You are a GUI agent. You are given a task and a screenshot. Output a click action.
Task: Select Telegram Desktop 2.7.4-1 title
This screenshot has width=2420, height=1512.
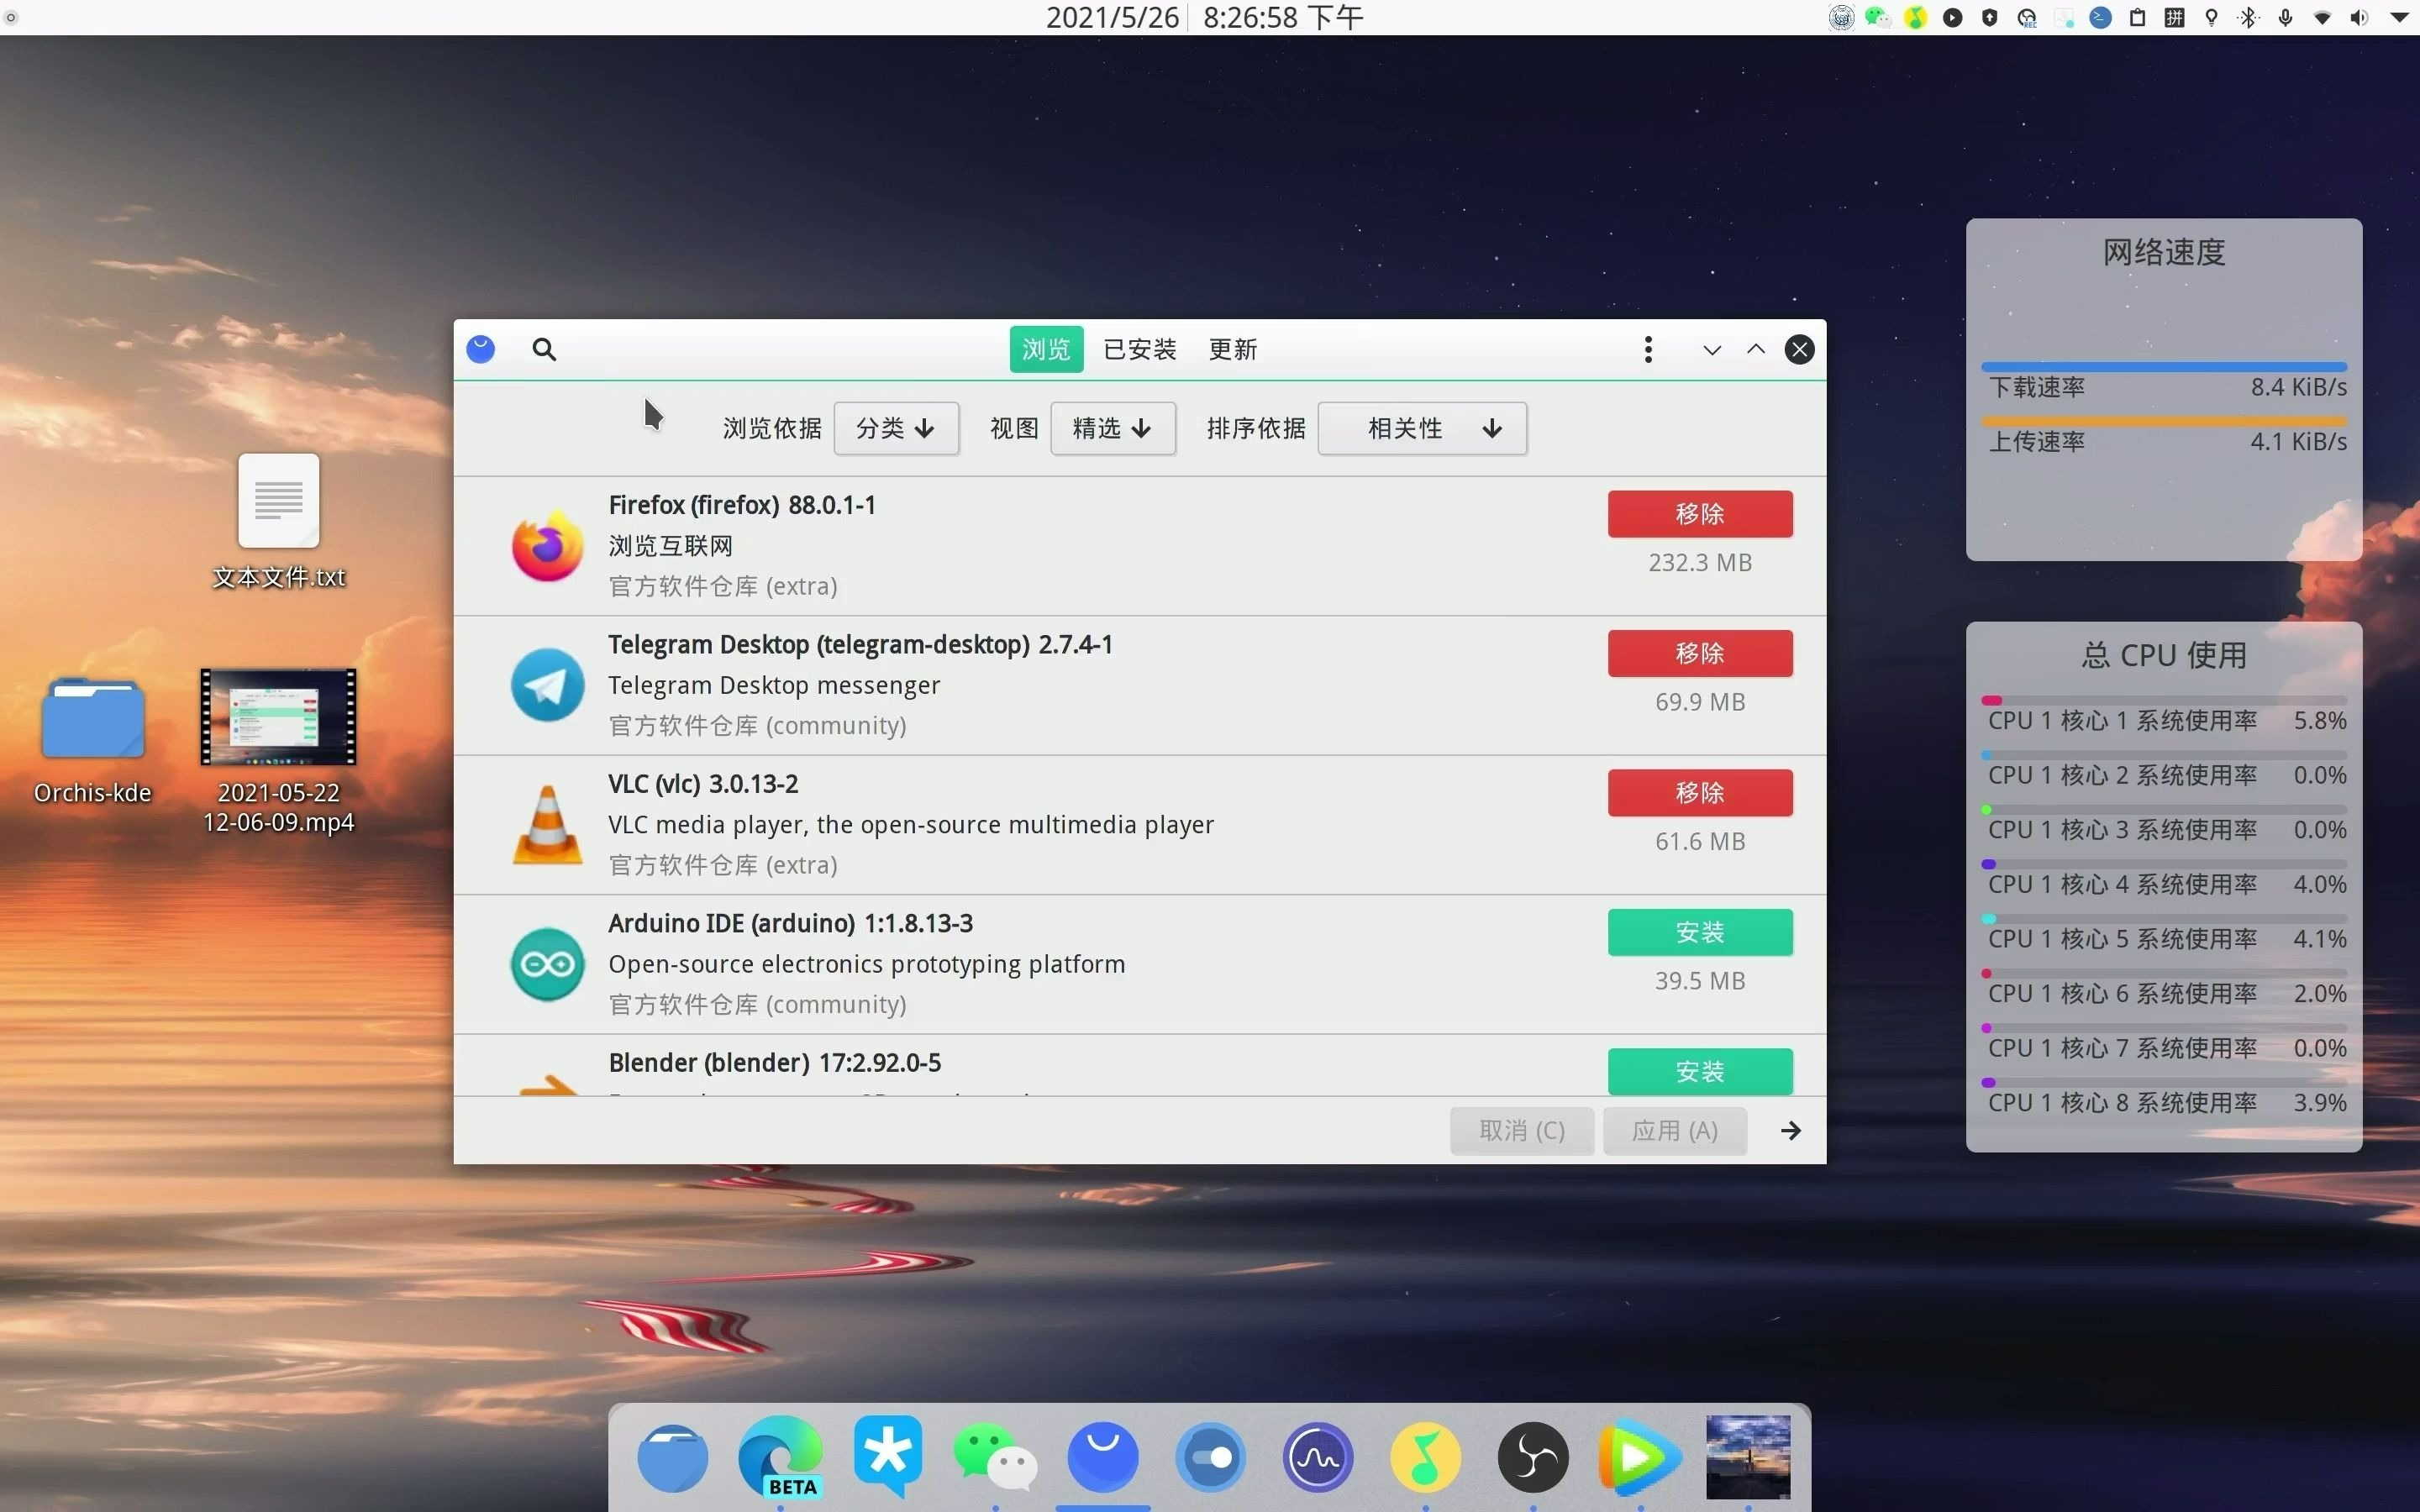click(860, 645)
